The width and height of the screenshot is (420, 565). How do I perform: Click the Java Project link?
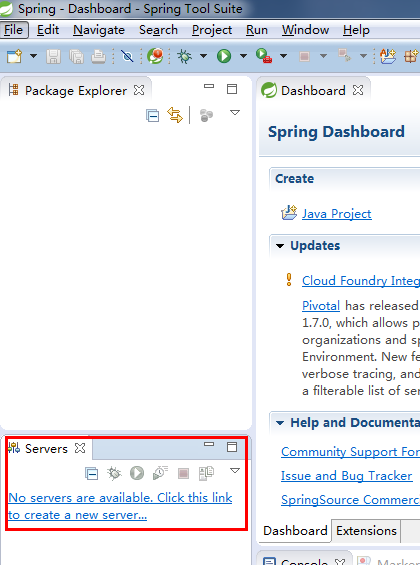pos(337,214)
